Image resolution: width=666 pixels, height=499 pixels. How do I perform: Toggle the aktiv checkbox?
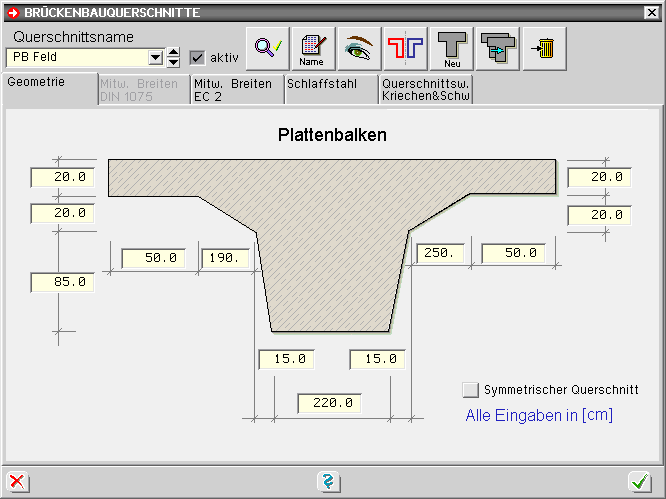click(197, 58)
